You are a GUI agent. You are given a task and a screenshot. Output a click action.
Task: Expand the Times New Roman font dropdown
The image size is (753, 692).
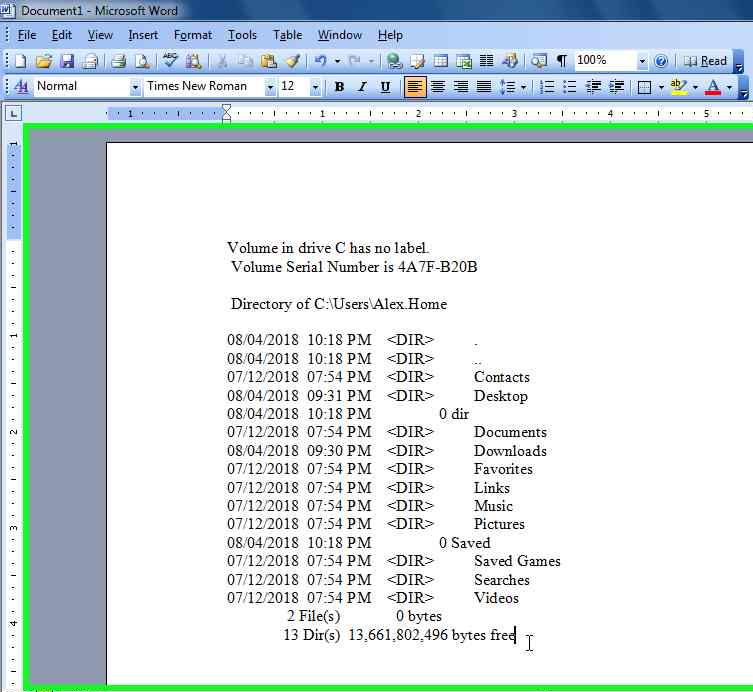click(270, 87)
